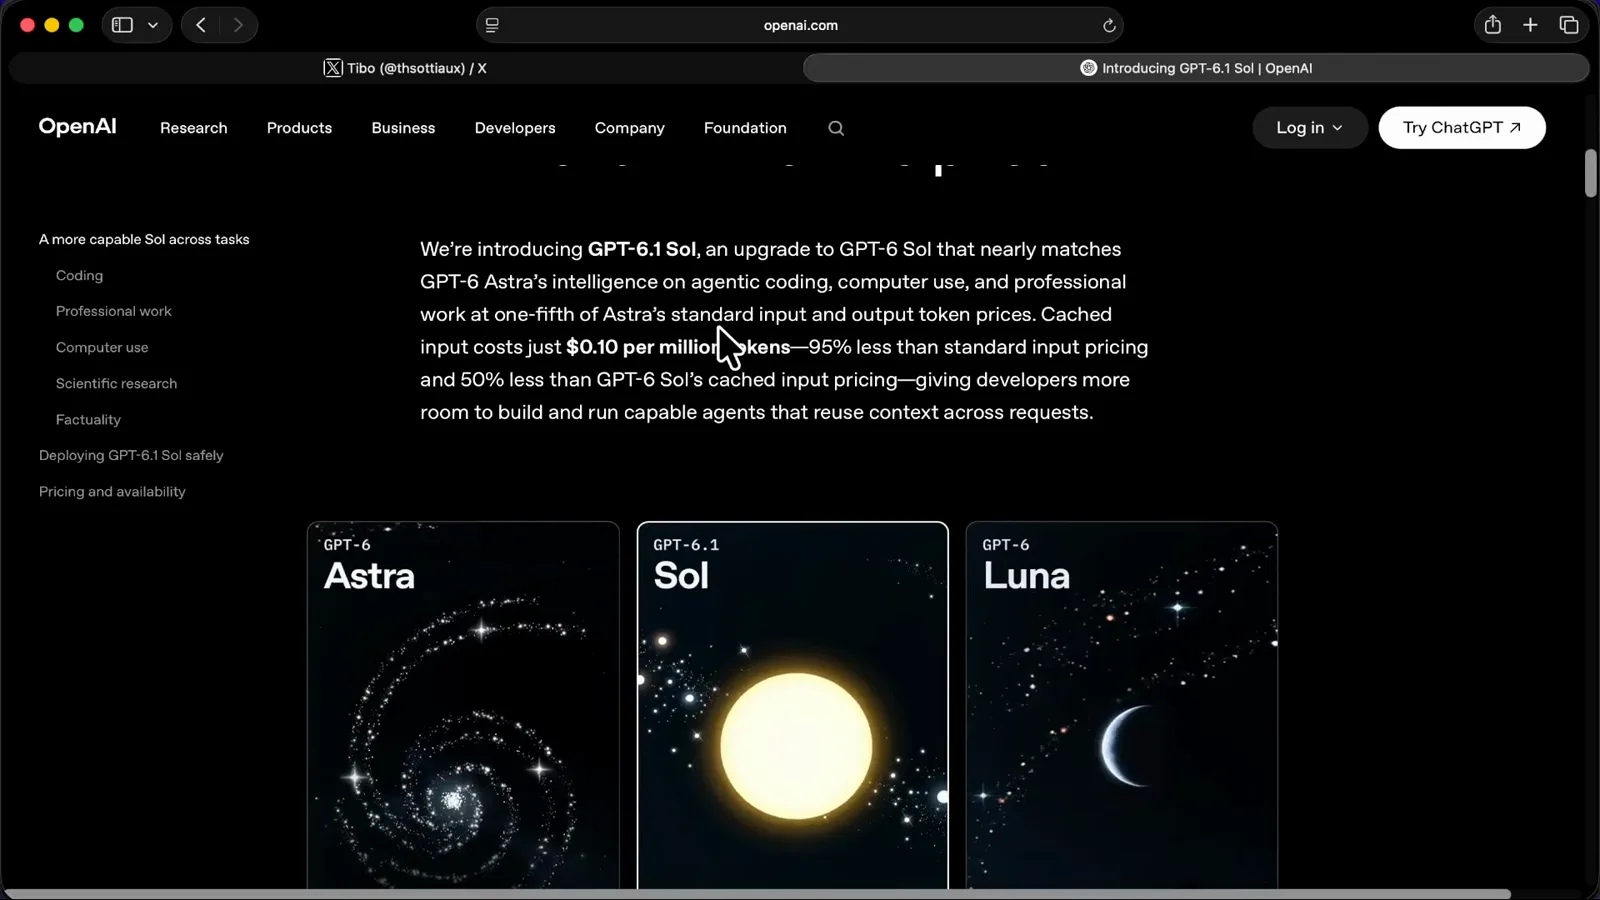Select the openai.com address bar
The width and height of the screenshot is (1600, 900).
pyautogui.click(x=800, y=25)
